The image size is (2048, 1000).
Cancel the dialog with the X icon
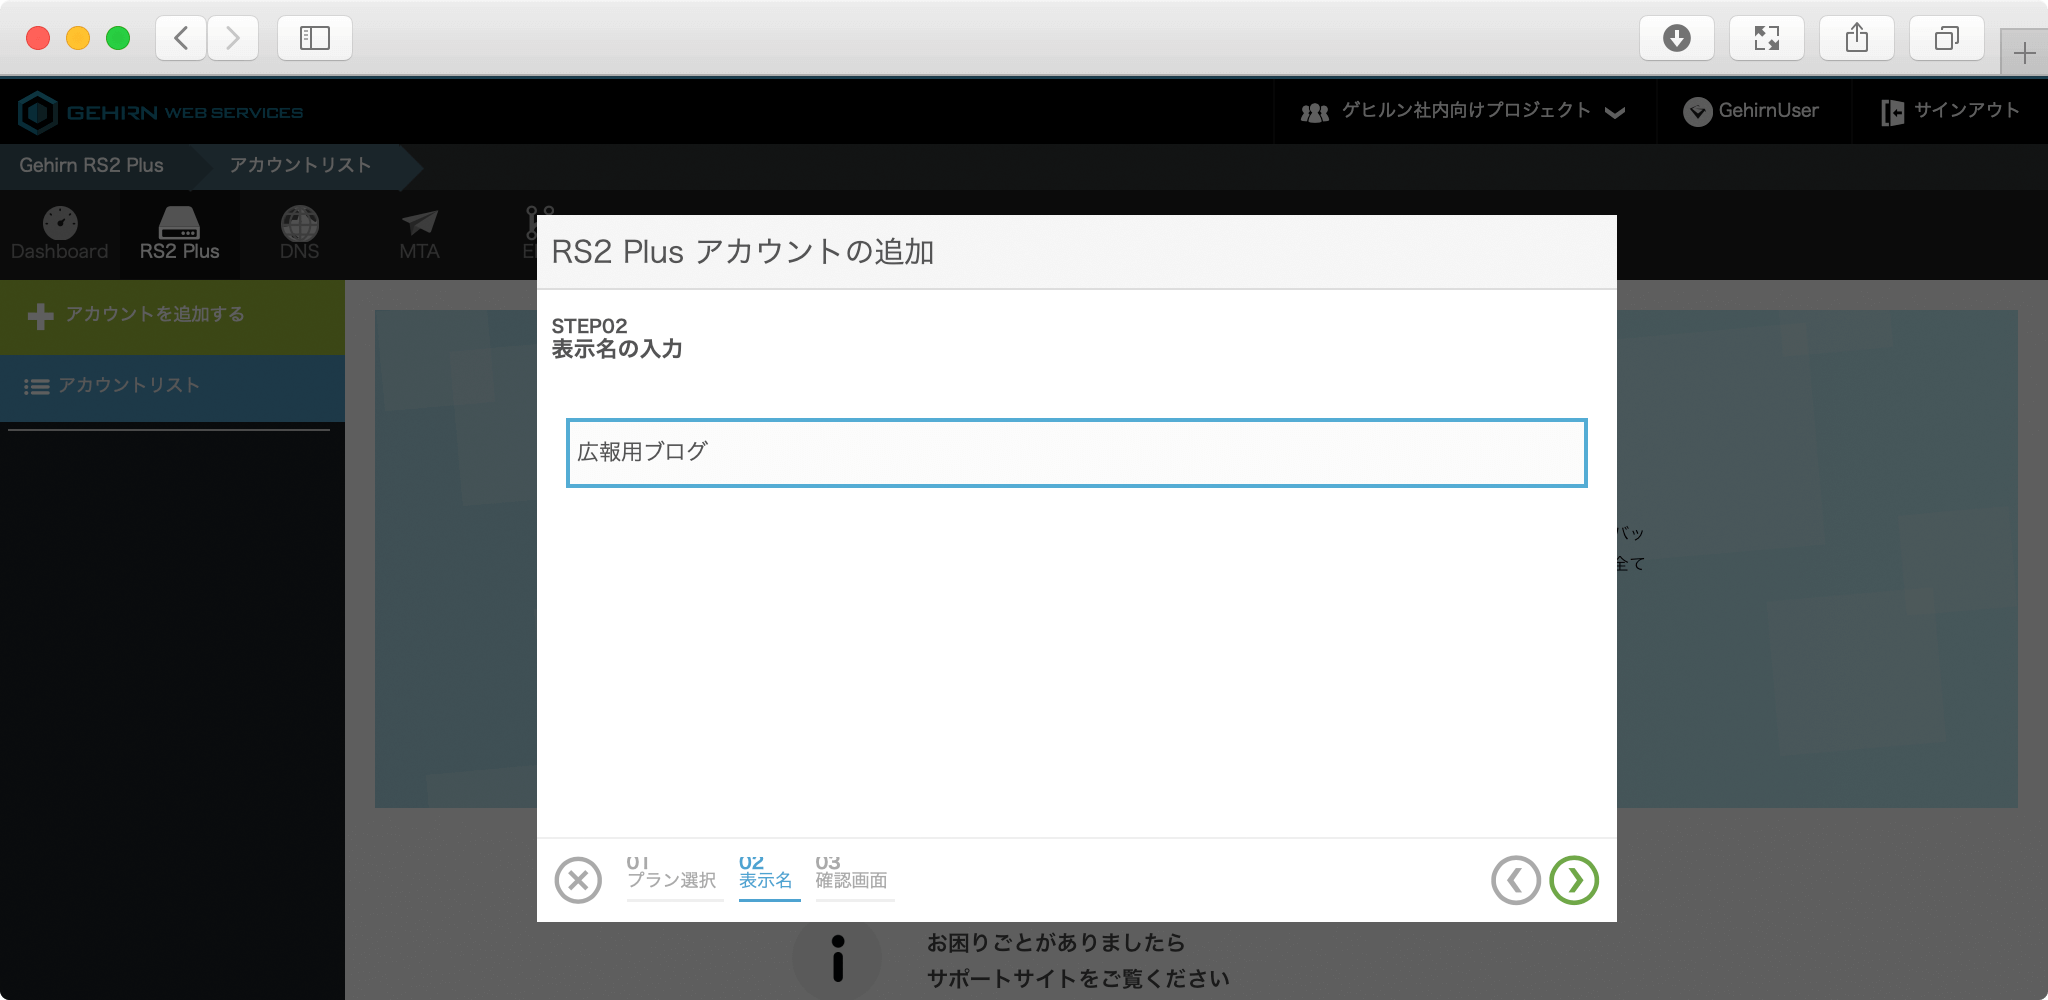(x=578, y=880)
